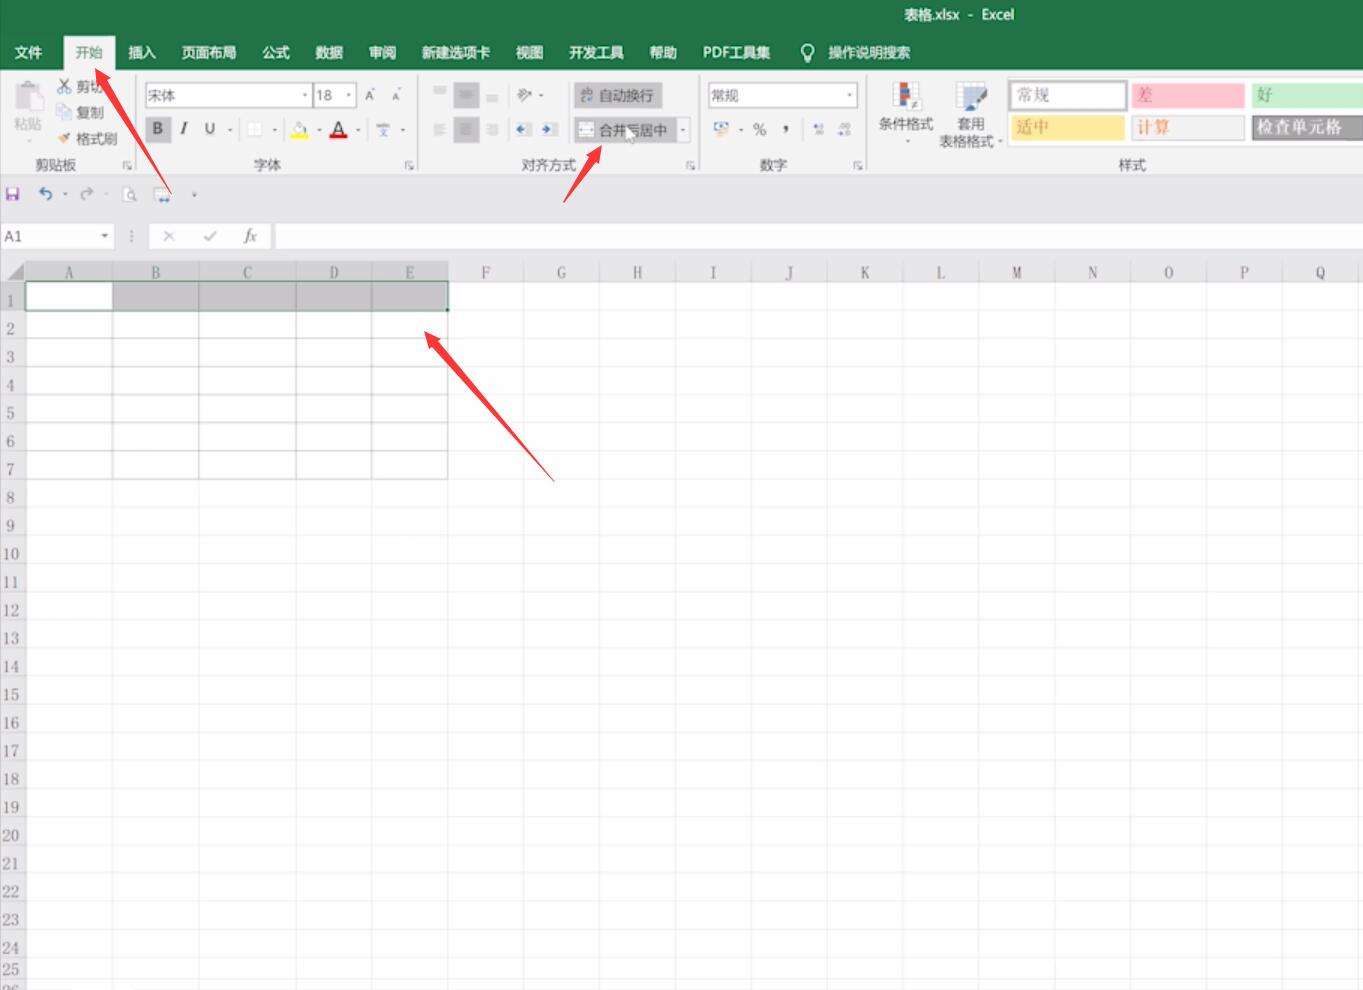The height and width of the screenshot is (990, 1363).
Task: Toggle middle vertical alignment
Action: [465, 95]
